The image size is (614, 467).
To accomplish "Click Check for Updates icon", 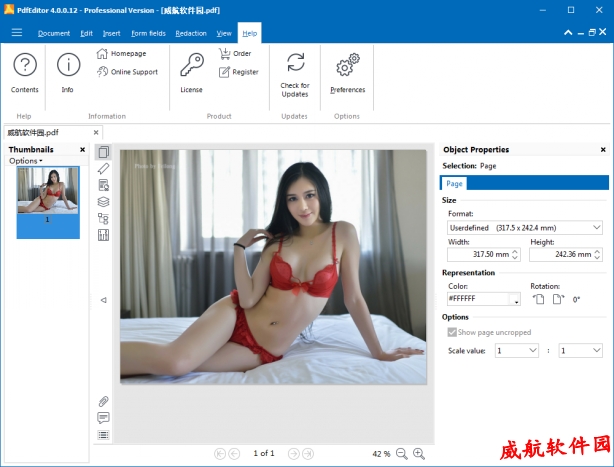I will pos(295,64).
